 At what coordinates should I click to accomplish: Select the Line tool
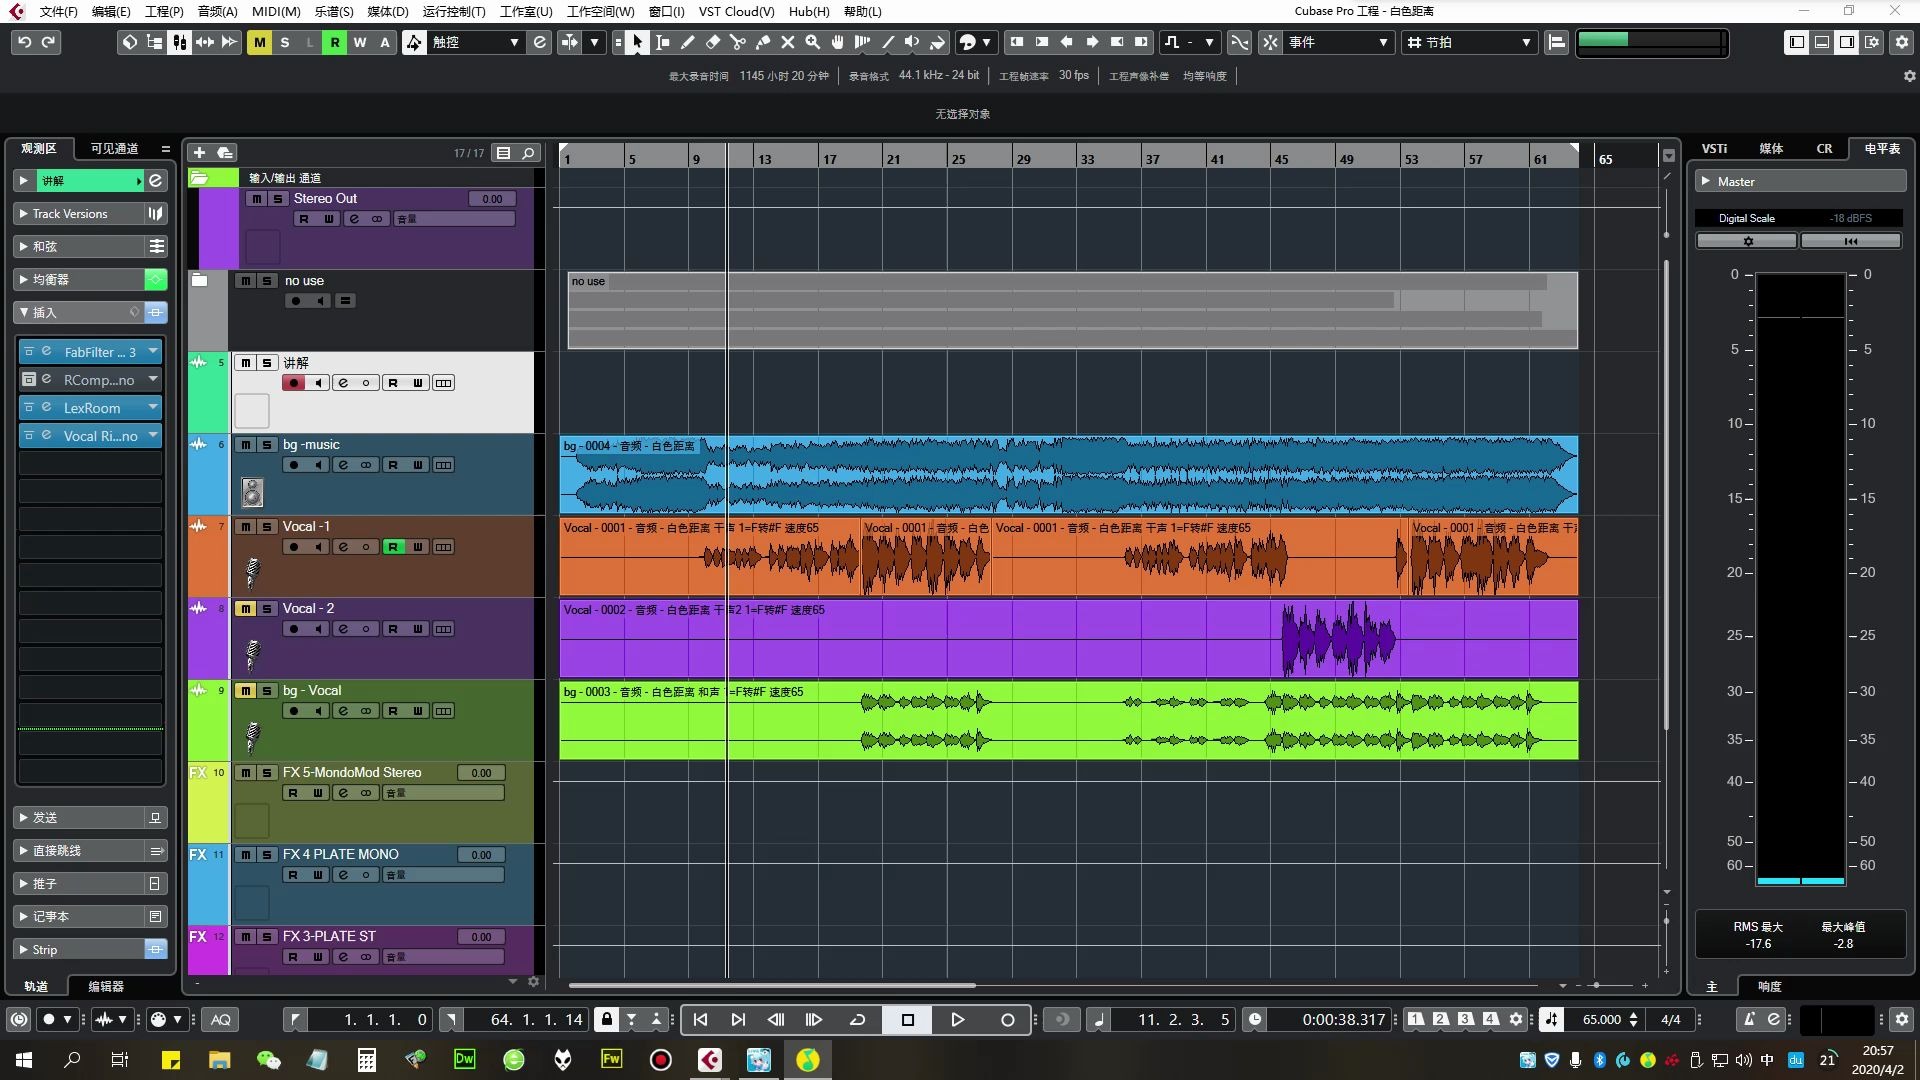(888, 42)
